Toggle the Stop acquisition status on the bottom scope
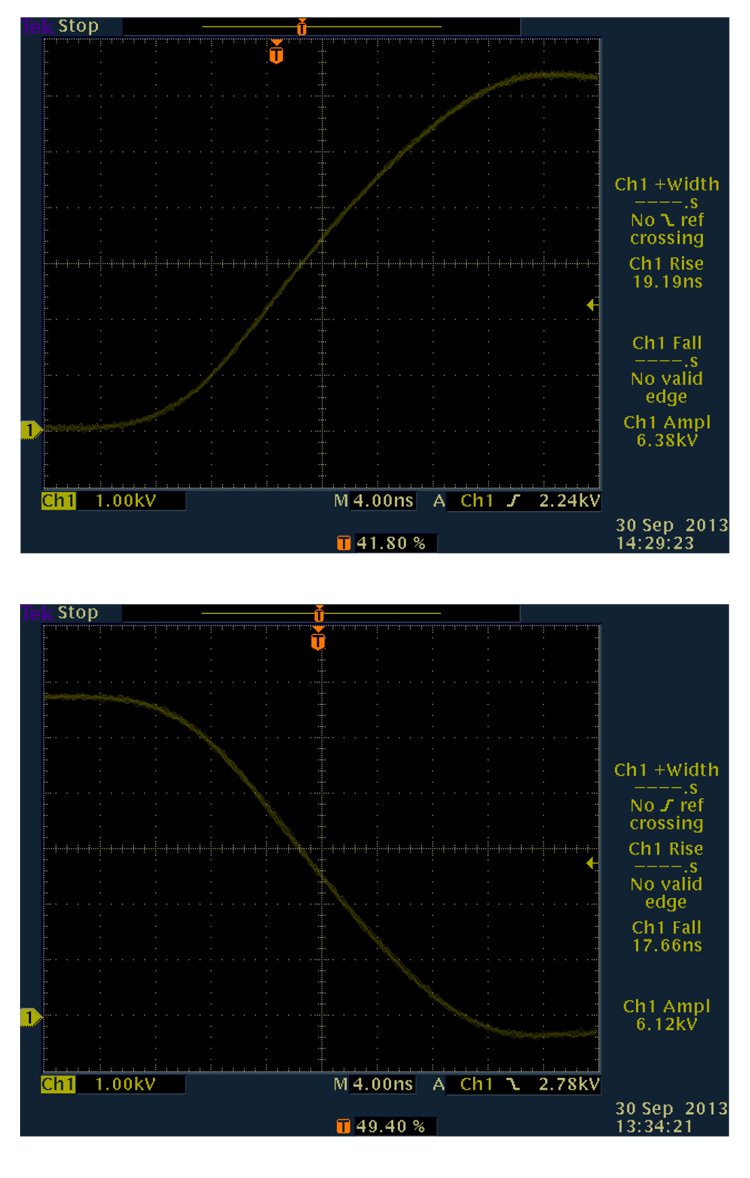Viewport: 750px width, 1178px height. [78, 612]
